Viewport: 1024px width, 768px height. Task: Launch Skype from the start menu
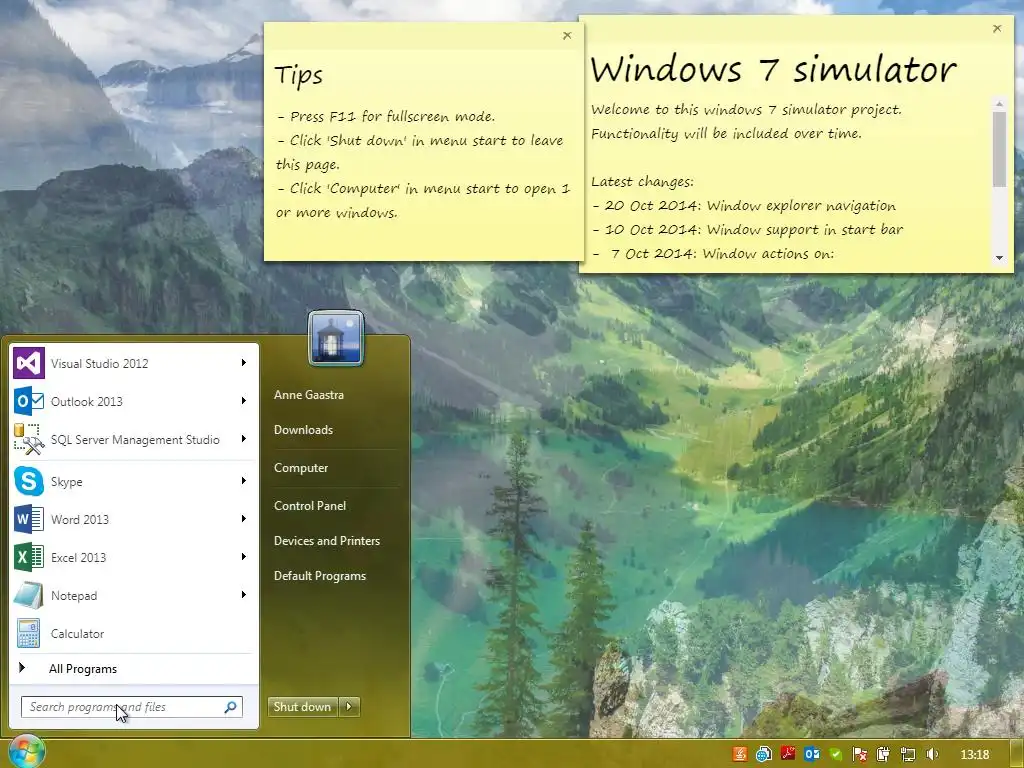point(134,481)
